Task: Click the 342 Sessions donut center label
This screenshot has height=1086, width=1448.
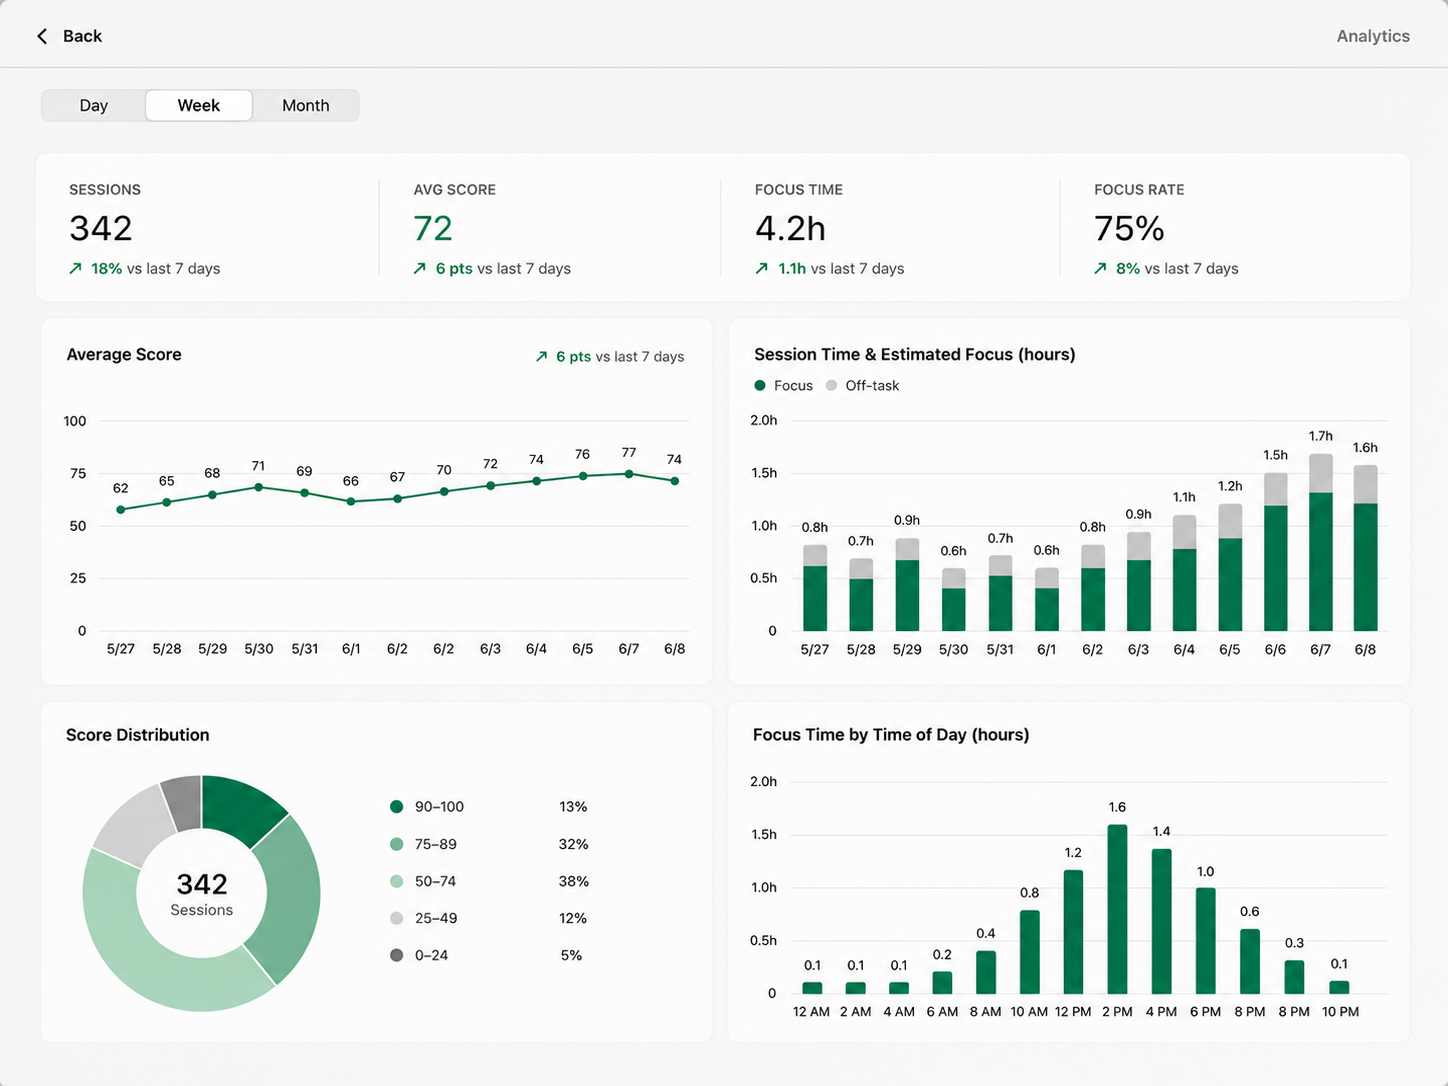Action: click(202, 893)
